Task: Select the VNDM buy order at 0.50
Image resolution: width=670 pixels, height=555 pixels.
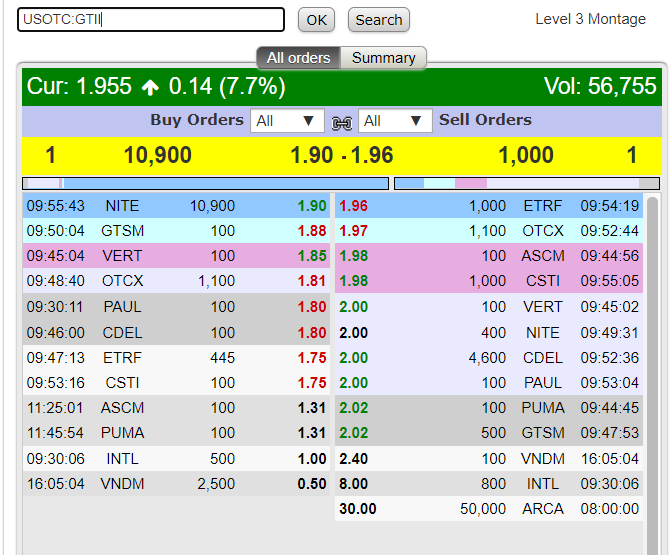Action: (x=176, y=484)
